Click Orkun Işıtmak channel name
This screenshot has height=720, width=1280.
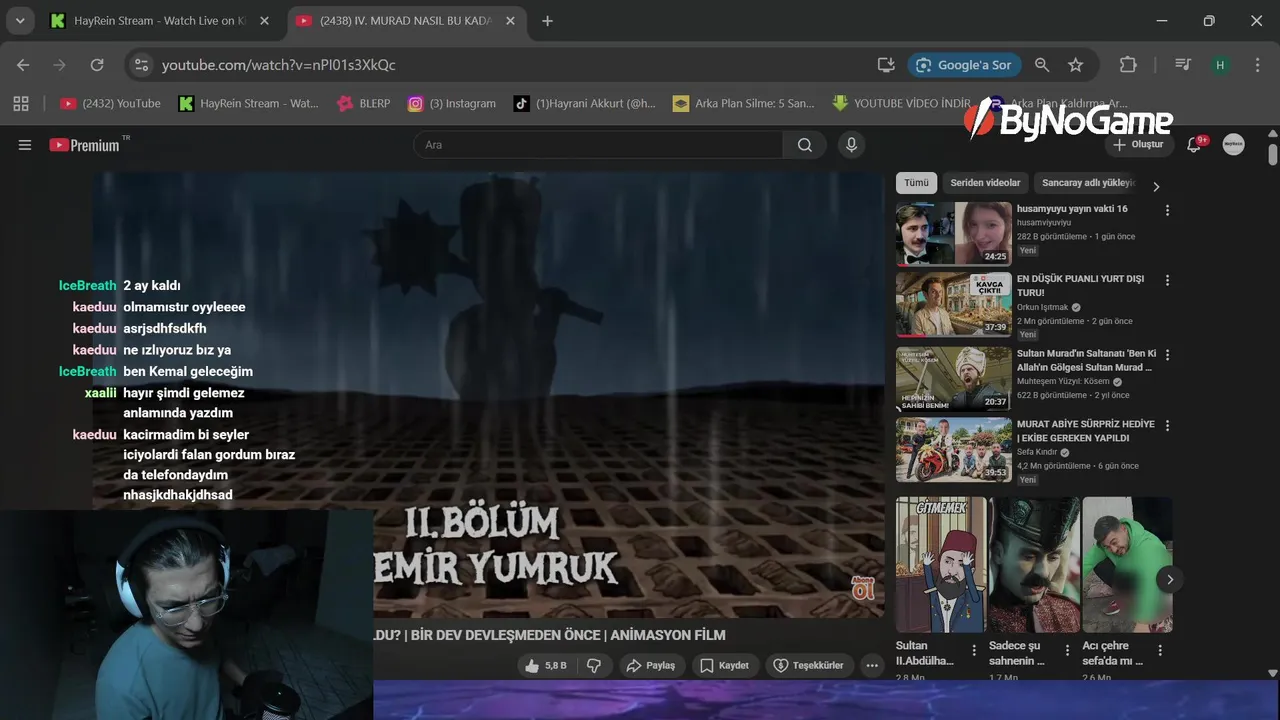click(x=1042, y=307)
